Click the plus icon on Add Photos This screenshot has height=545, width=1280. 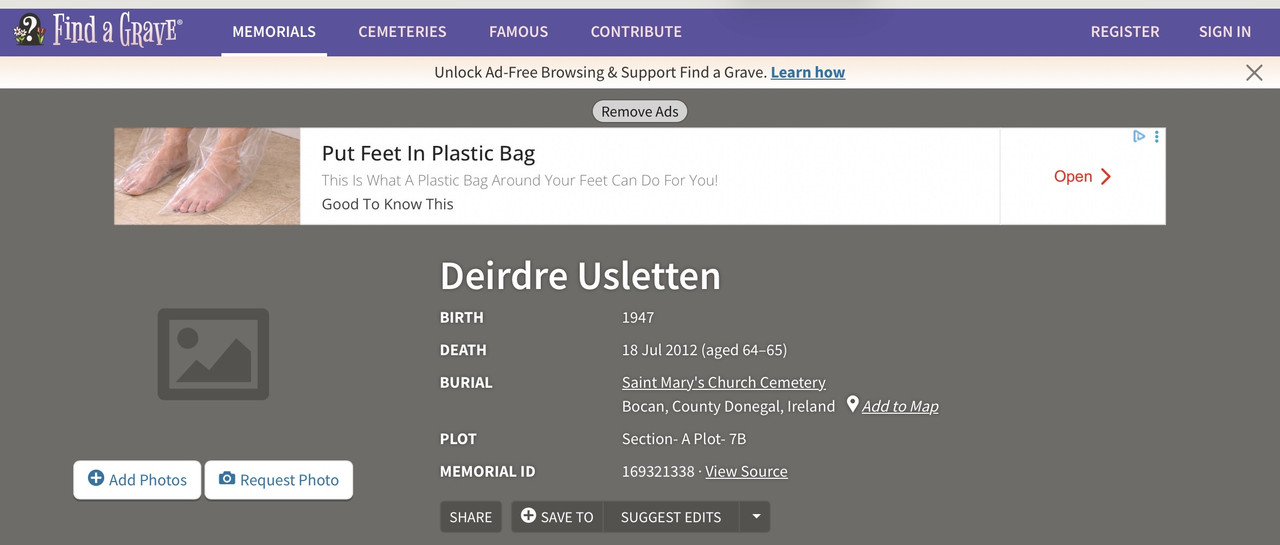tap(96, 479)
